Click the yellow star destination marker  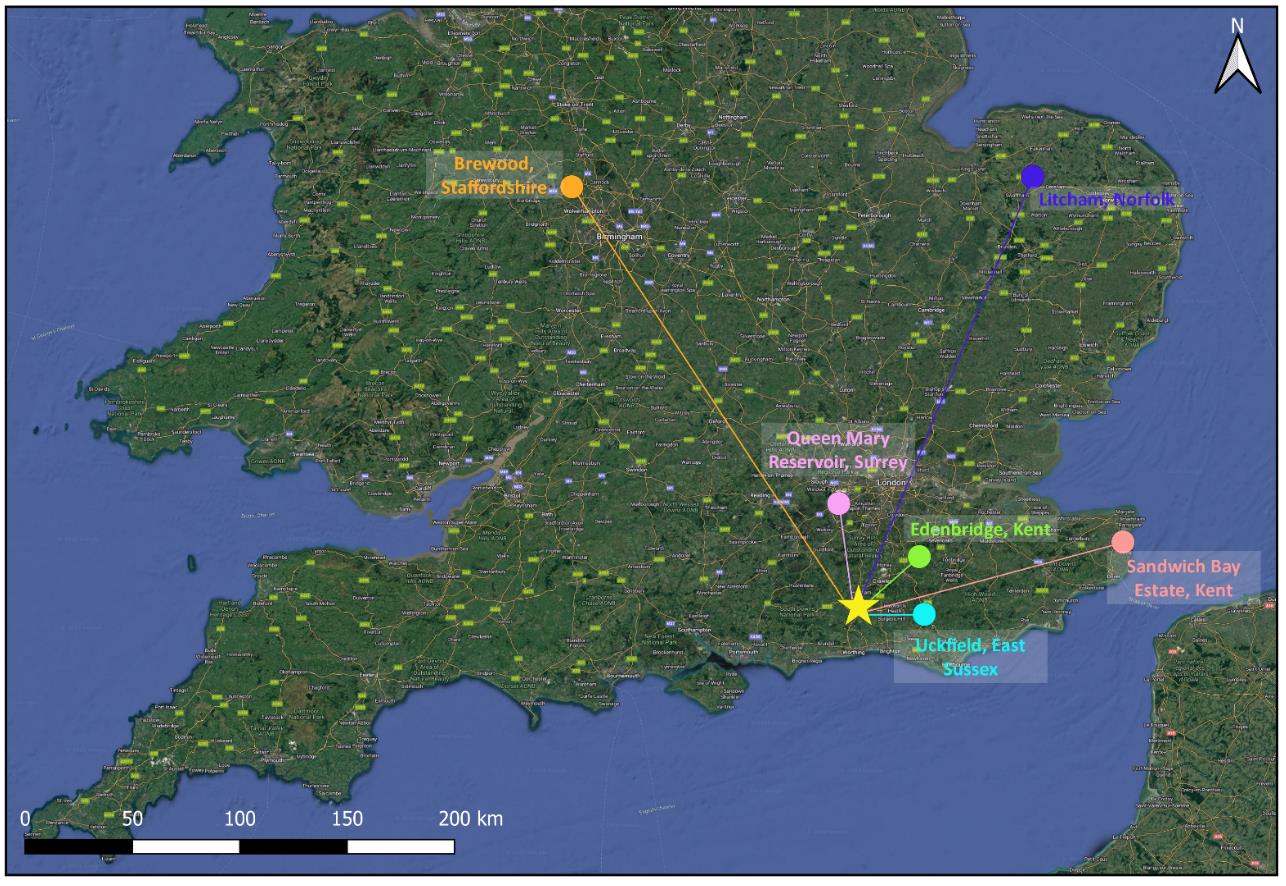pos(857,607)
